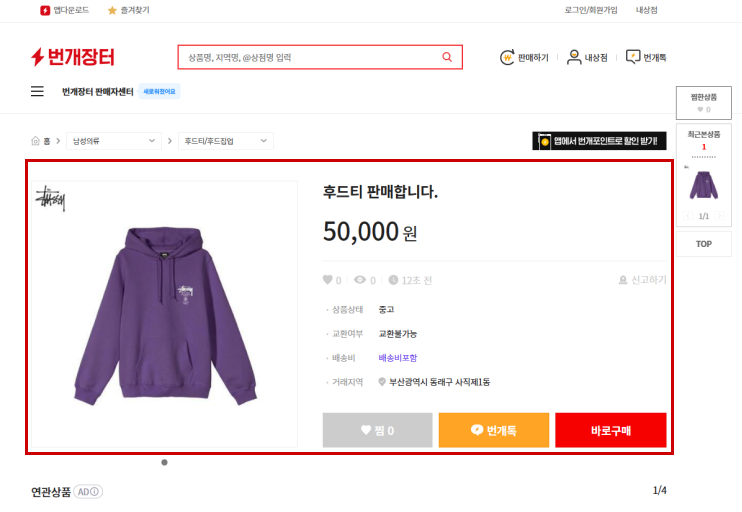The image size is (742, 512).
Task: Report listing with 신고하기
Action: pyautogui.click(x=642, y=280)
